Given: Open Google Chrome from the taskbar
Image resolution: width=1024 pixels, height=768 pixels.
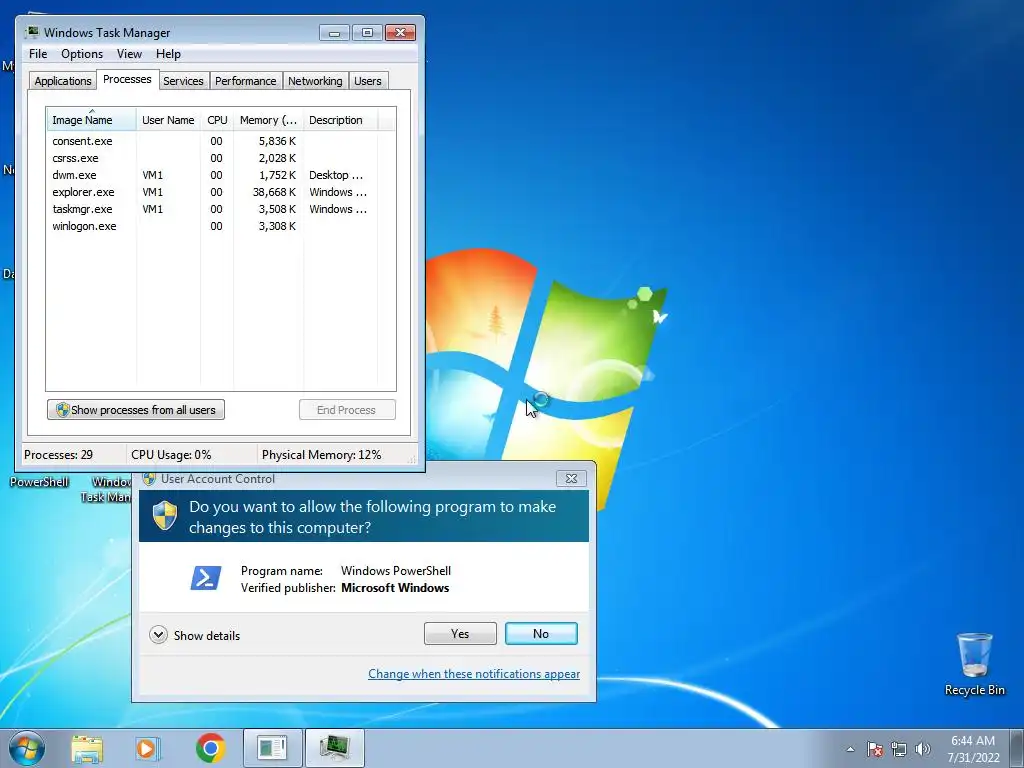Looking at the screenshot, I should 210,748.
